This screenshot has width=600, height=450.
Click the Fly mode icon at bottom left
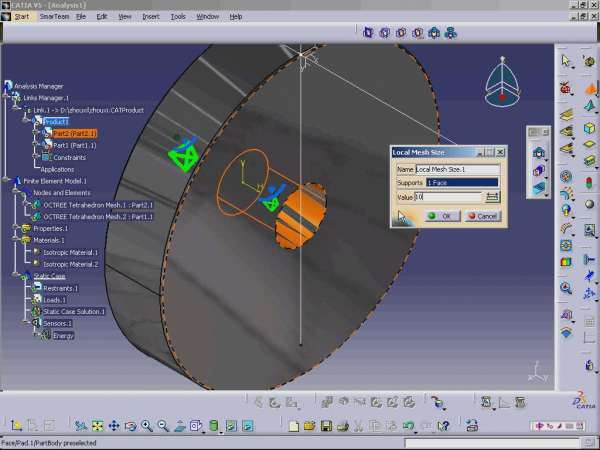[81, 426]
